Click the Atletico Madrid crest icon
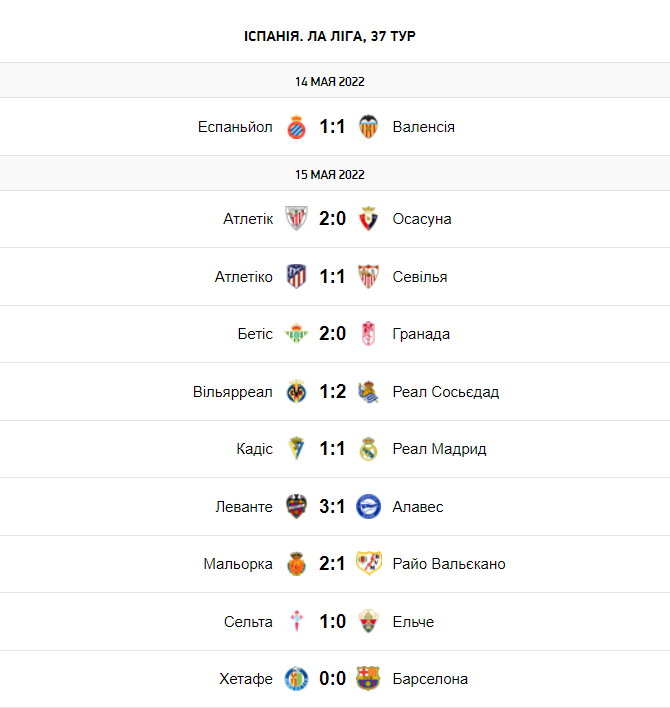Image resolution: width=670 pixels, height=708 pixels. coord(296,277)
